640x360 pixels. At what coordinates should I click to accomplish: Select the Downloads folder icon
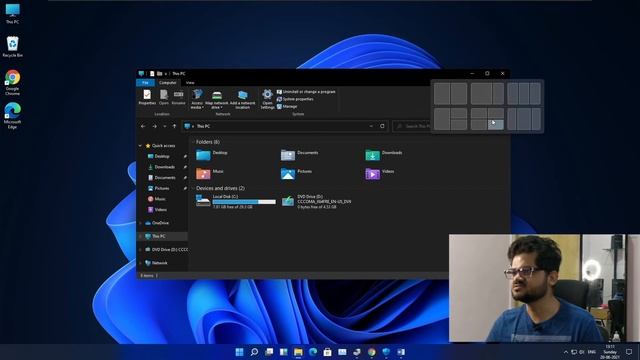pos(372,155)
